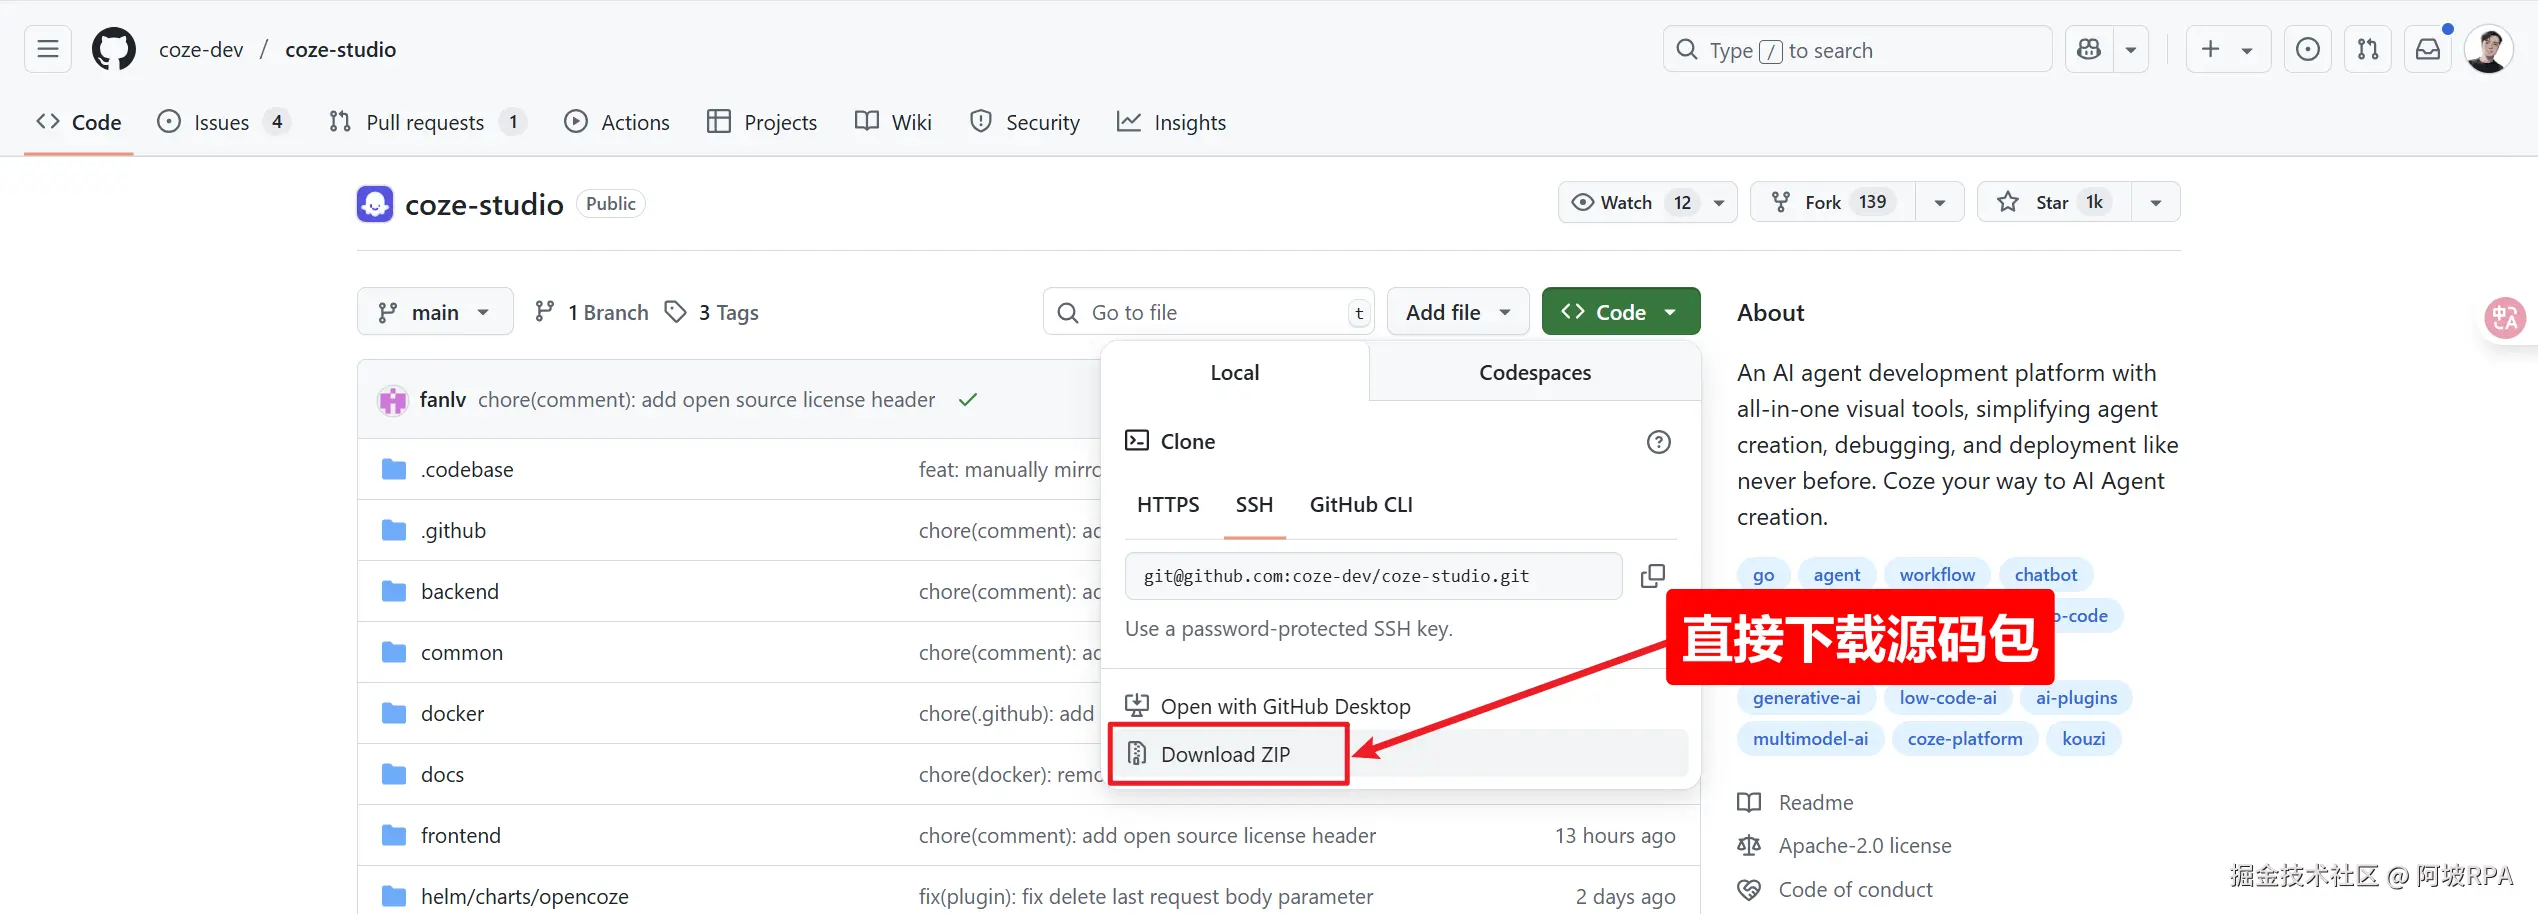Switch to the Projects tab
This screenshot has width=2538, height=914.
[x=762, y=122]
